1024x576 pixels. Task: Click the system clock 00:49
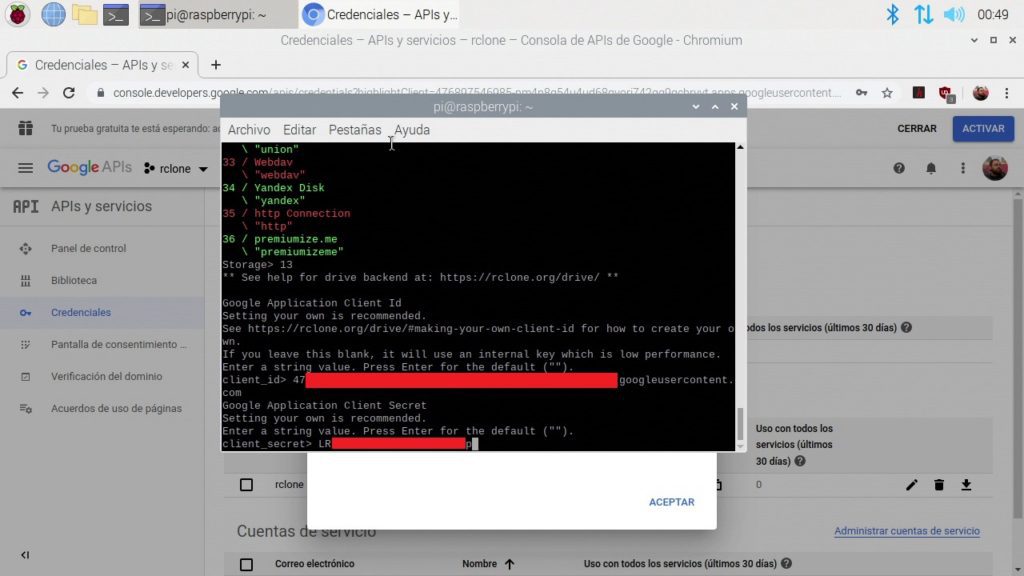(x=993, y=14)
